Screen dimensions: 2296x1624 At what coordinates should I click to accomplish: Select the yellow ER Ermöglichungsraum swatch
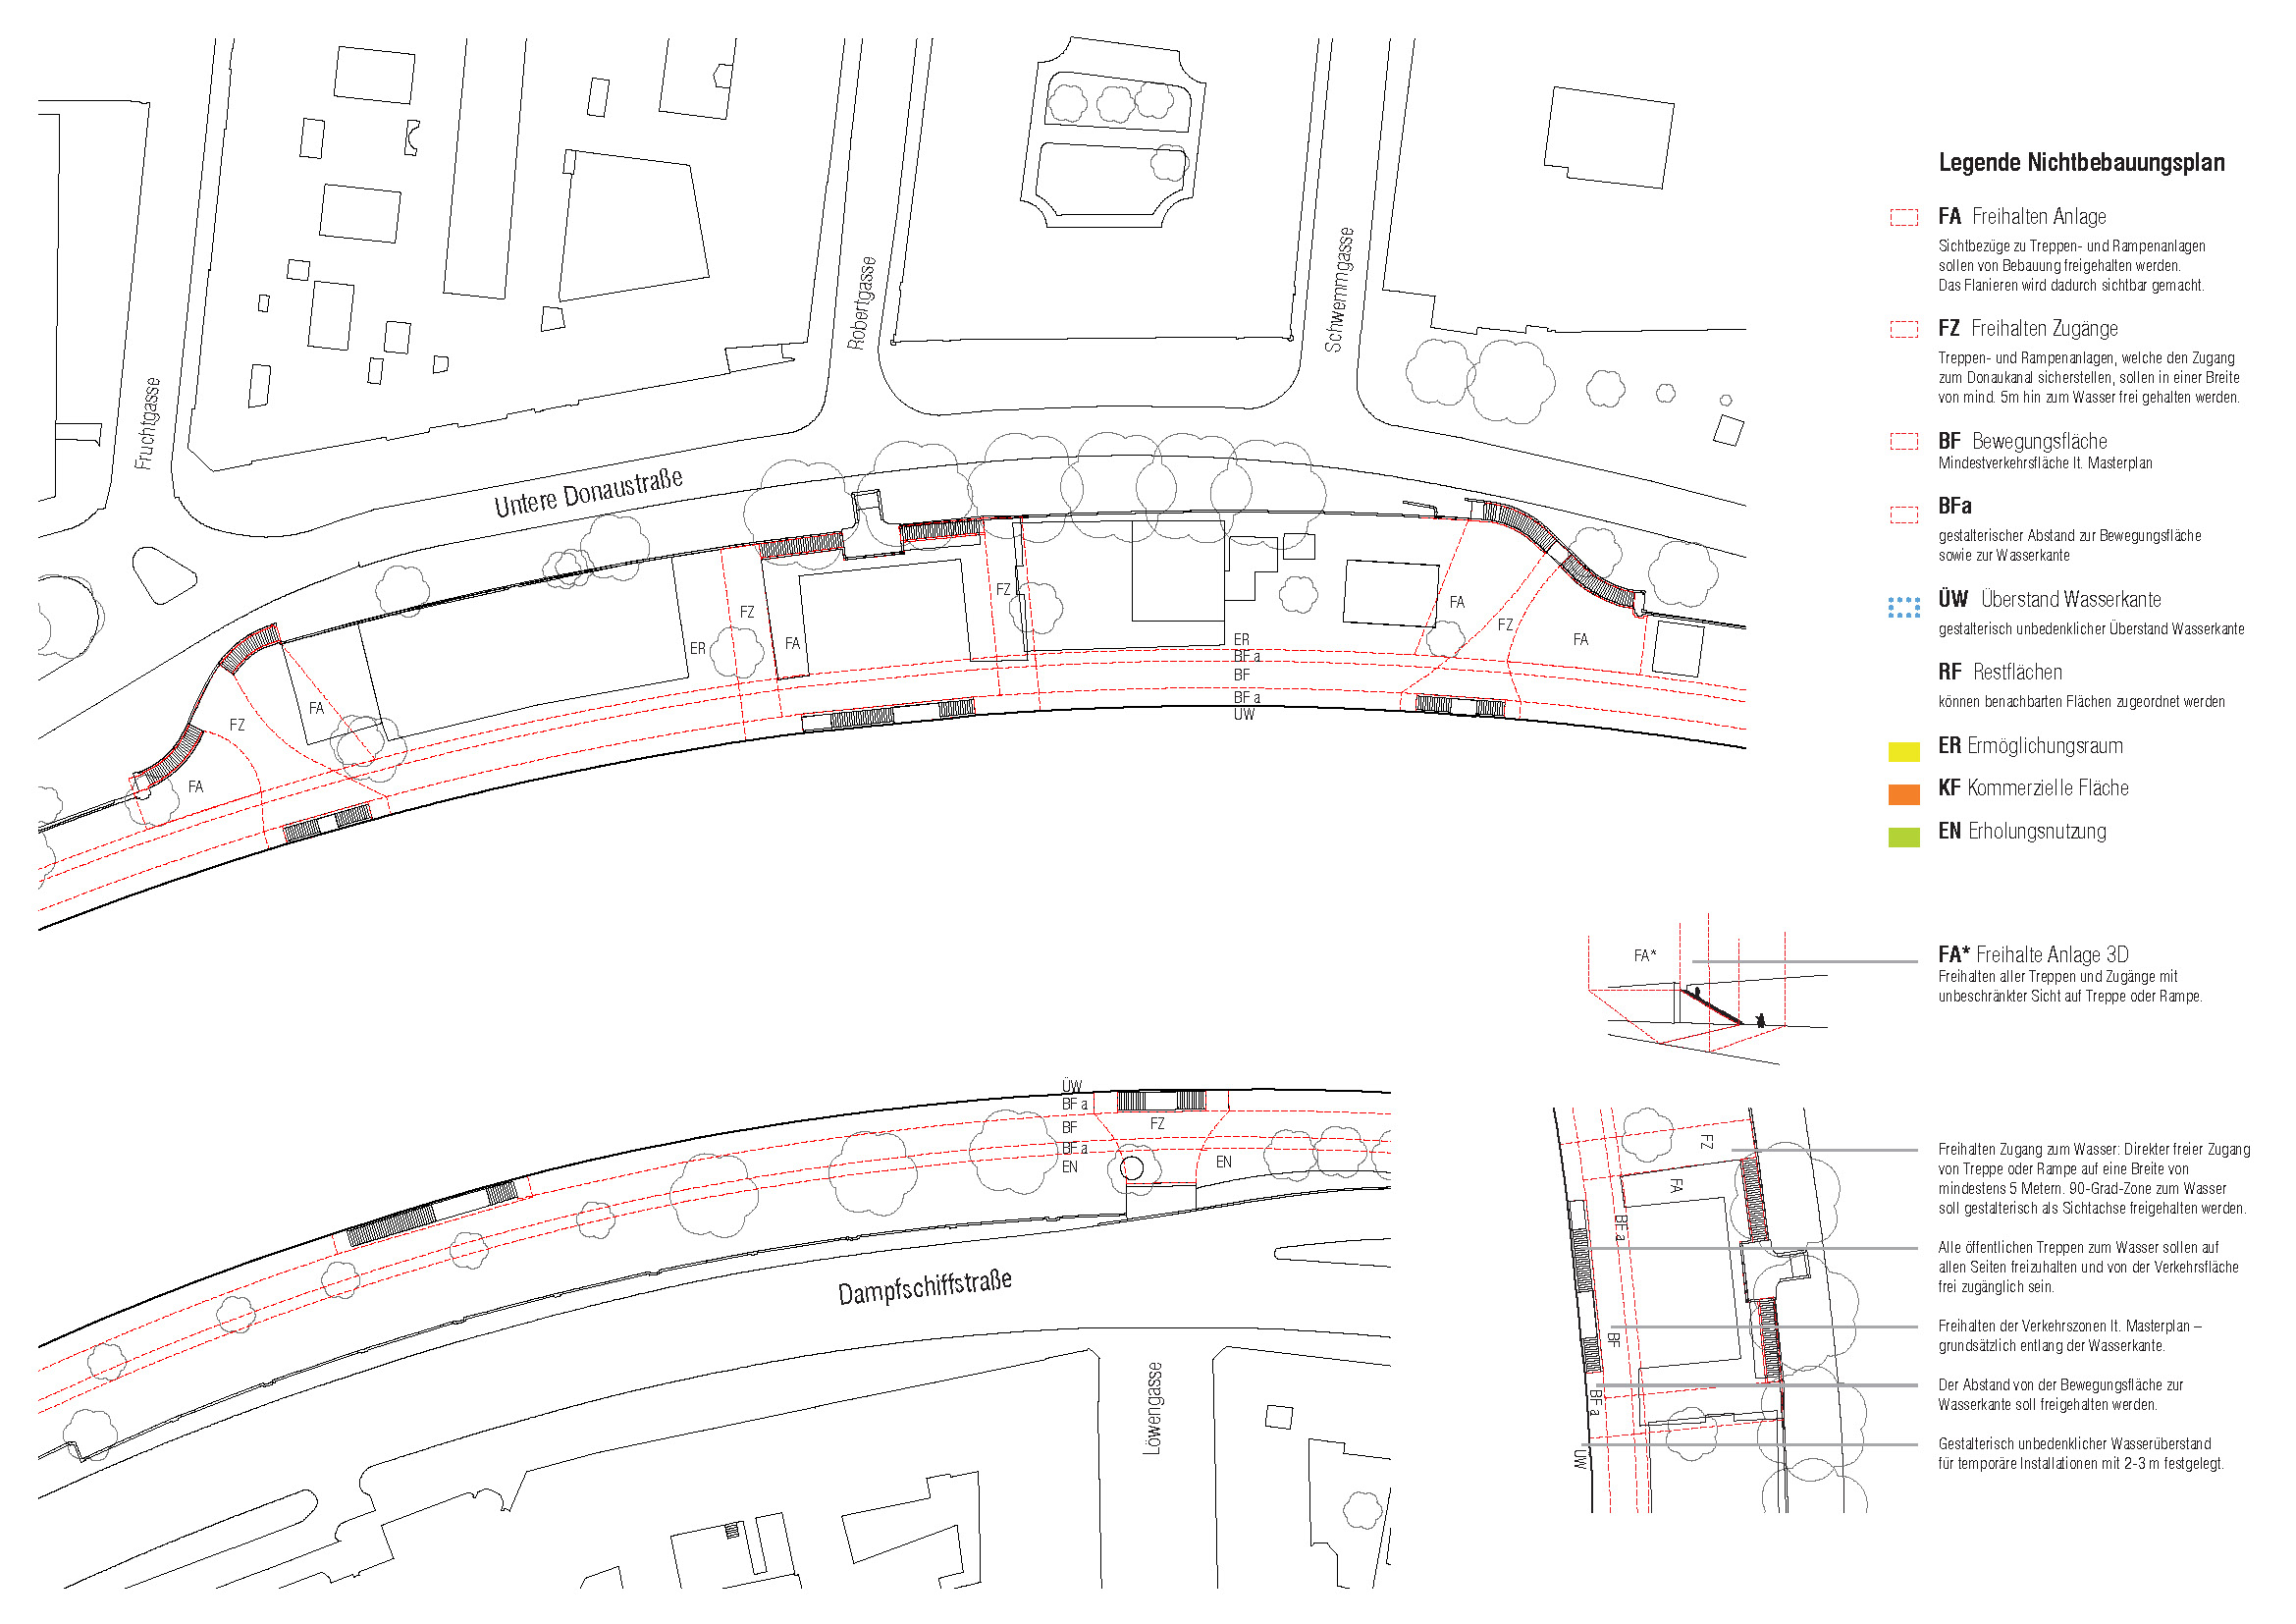tap(1903, 751)
